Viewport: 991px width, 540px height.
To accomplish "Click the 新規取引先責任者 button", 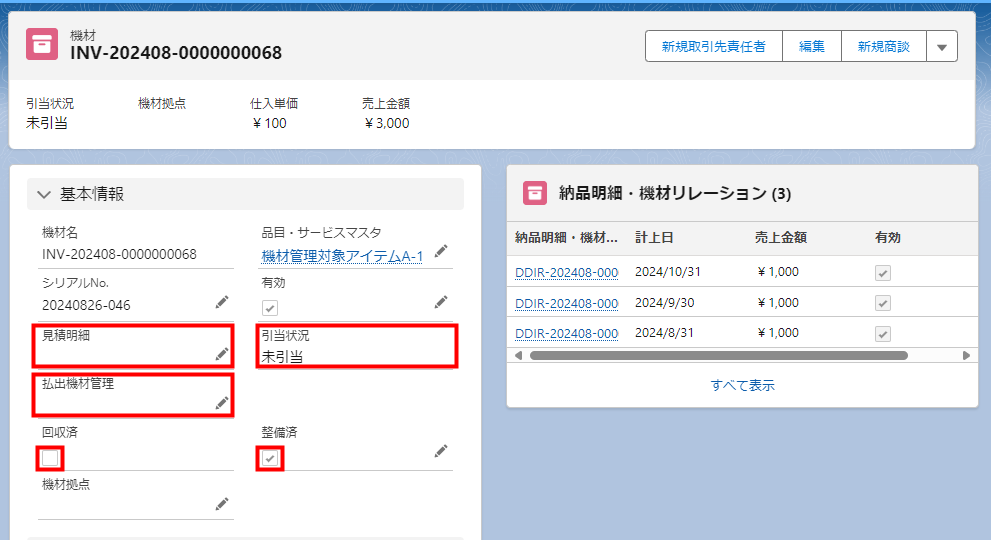I will [x=713, y=46].
